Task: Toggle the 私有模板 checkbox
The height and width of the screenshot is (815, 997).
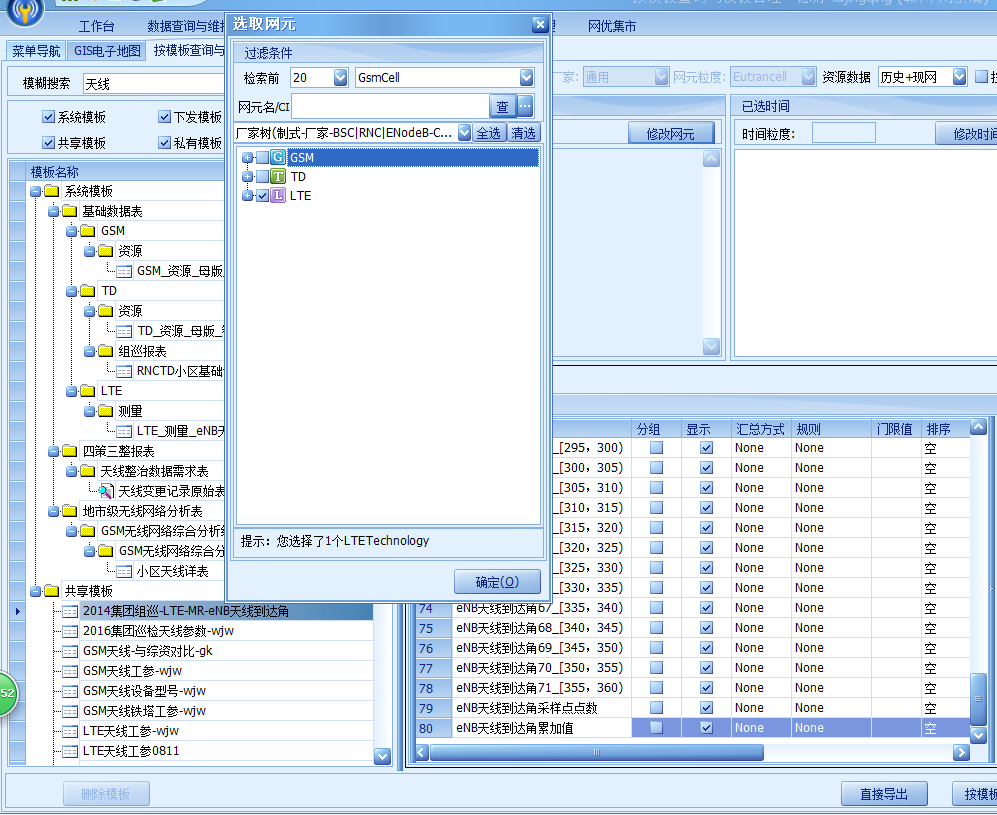Action: (x=165, y=142)
